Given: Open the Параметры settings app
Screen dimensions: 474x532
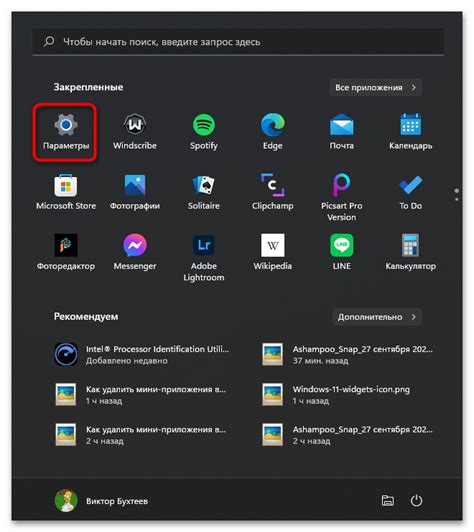Looking at the screenshot, I should pos(66,132).
